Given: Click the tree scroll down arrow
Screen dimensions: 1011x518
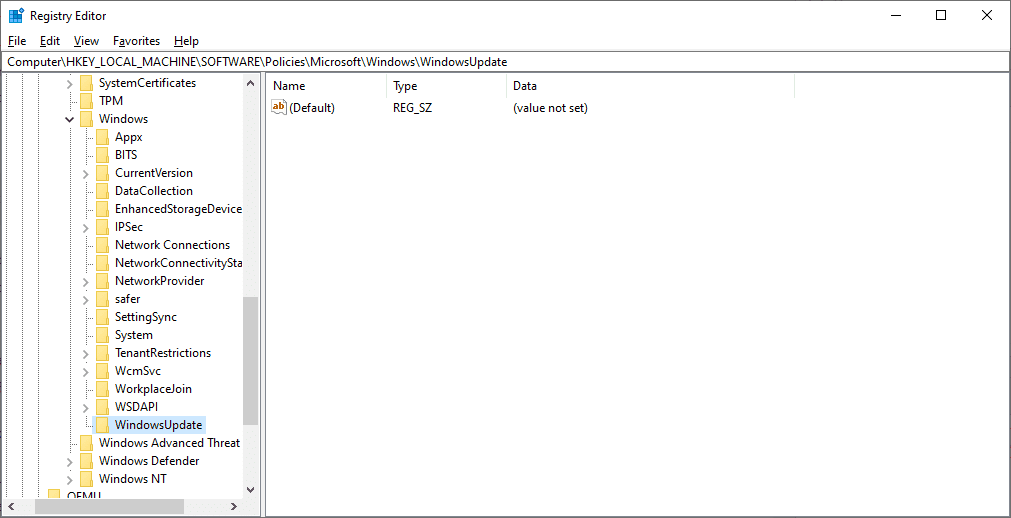Looking at the screenshot, I should [x=251, y=490].
